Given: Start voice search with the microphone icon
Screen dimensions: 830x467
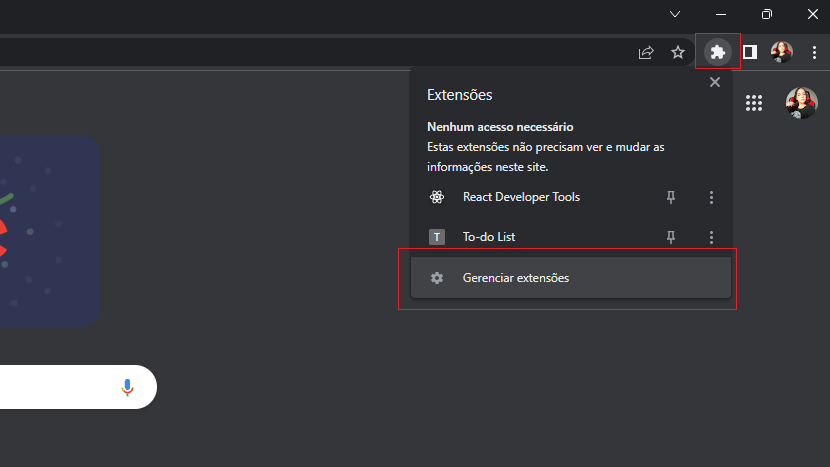Looking at the screenshot, I should 127,387.
